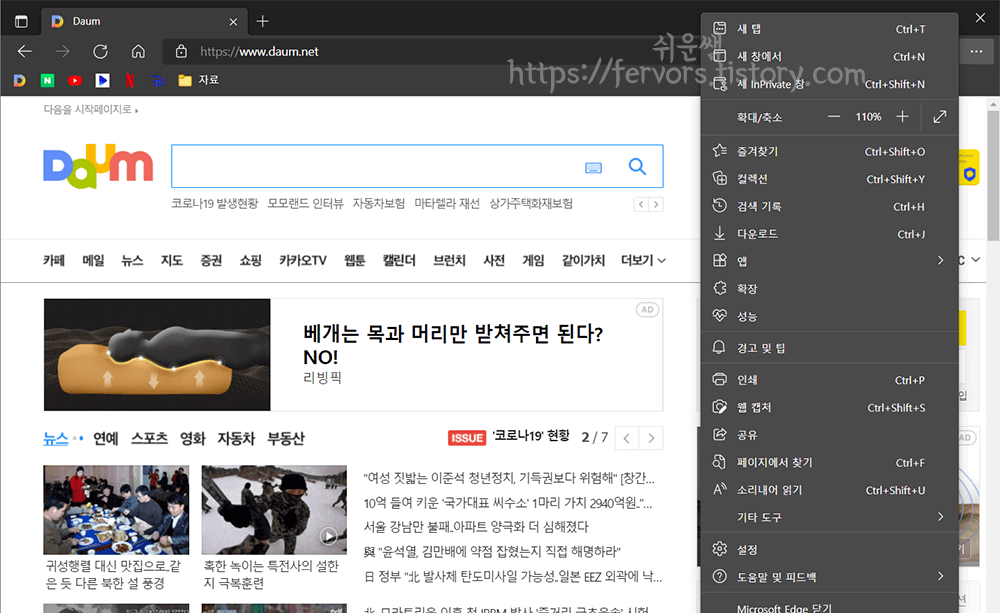This screenshot has height=613, width=1000.
Task: Choose 웹 캡처 from the menu
Action: (829, 407)
